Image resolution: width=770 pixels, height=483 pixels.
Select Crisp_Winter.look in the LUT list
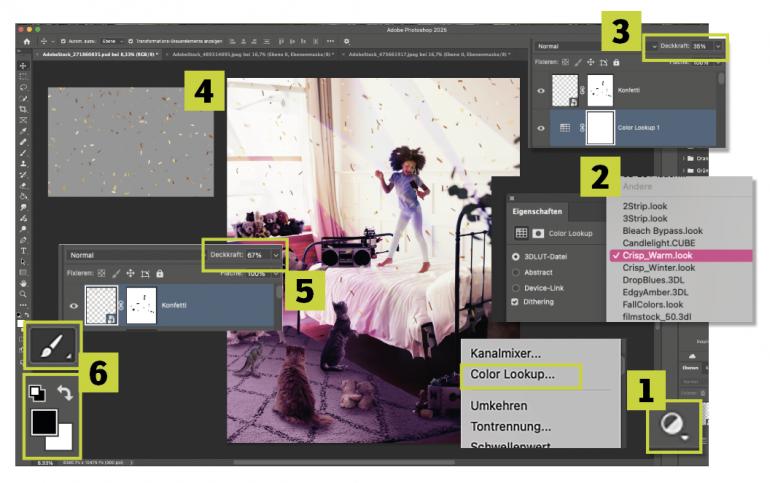coord(659,268)
